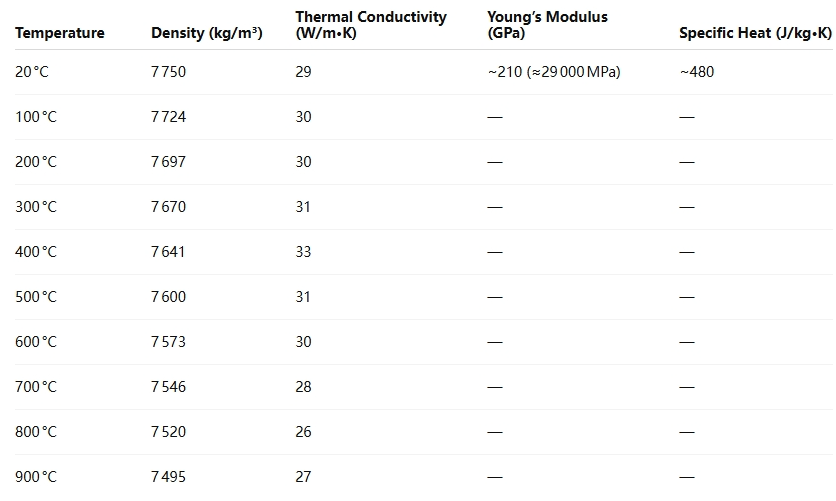This screenshot has width=836, height=501.
Task: Click the Density (kg/m³) column header
Action: pos(207,33)
